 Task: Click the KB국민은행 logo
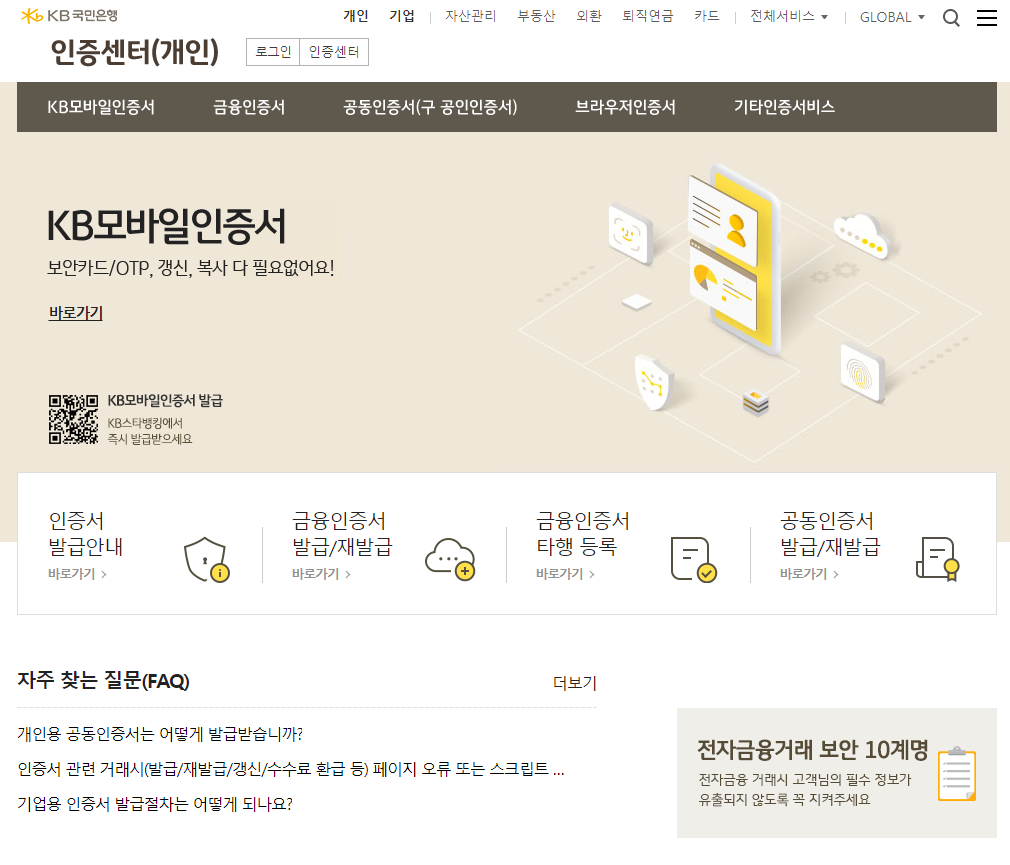pyautogui.click(x=69, y=15)
